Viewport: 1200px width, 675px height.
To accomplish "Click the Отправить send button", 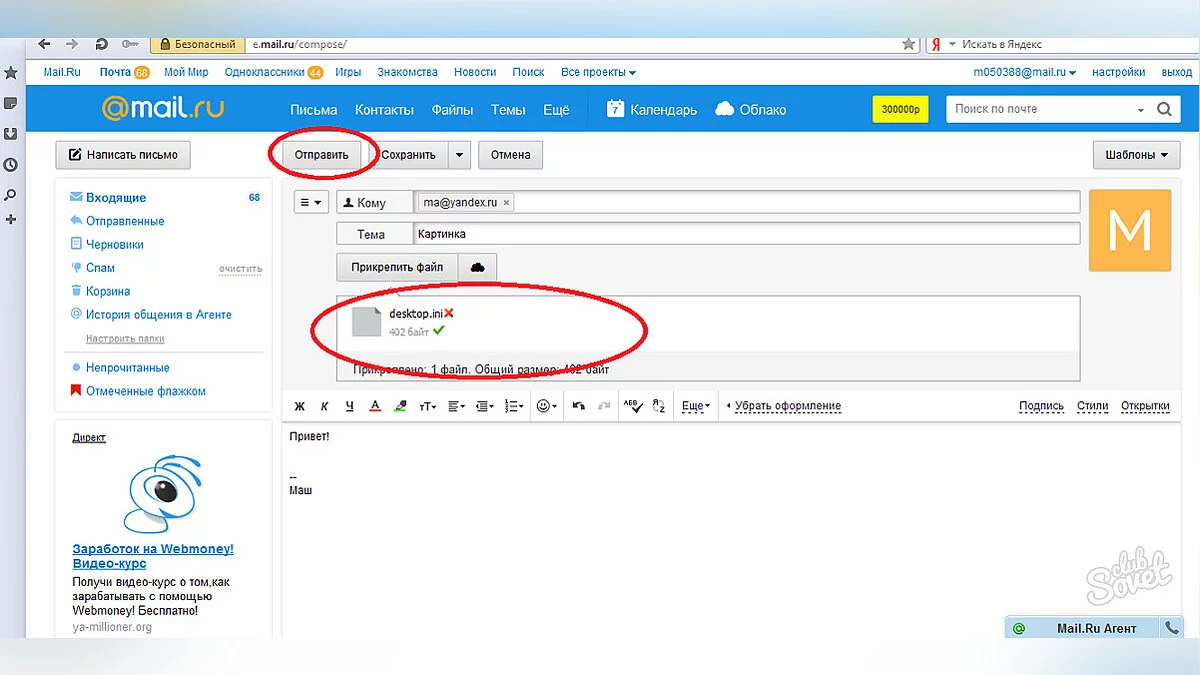I will pyautogui.click(x=321, y=155).
